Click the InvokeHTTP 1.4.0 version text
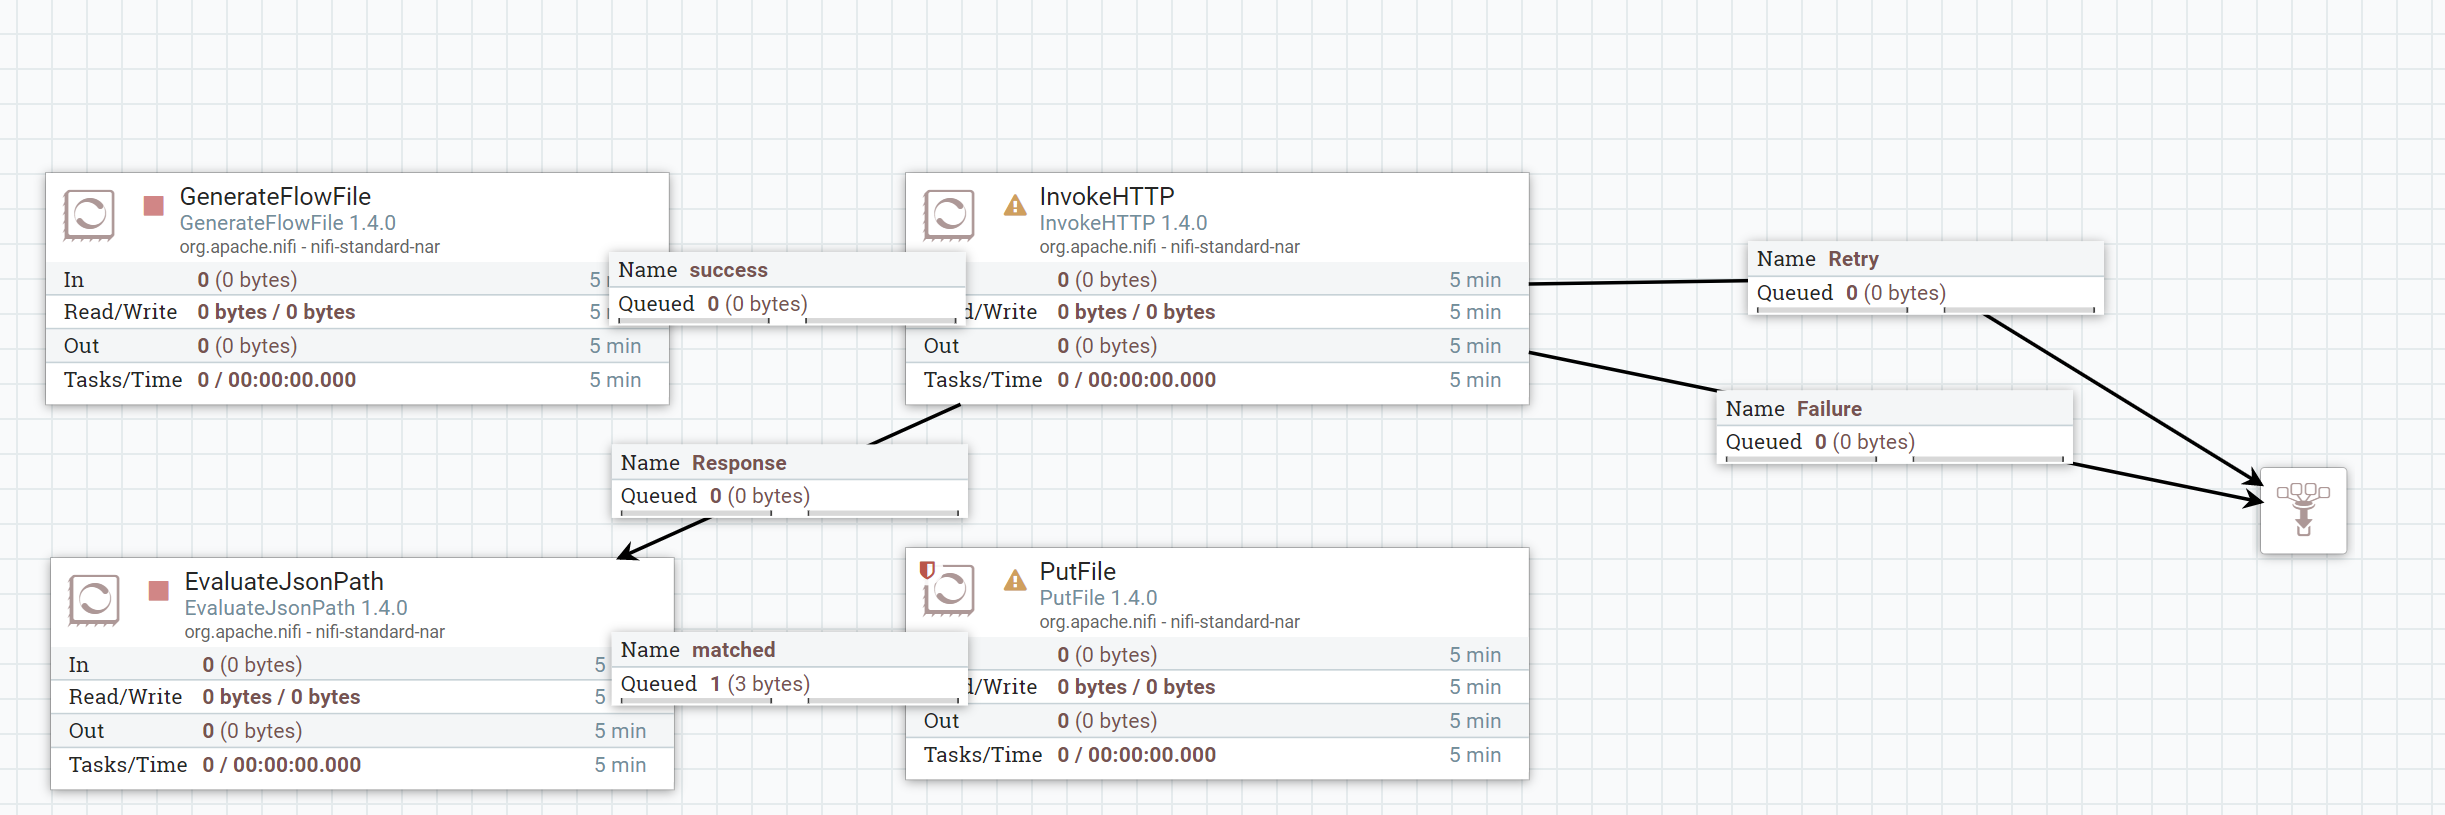2445x815 pixels. (x=1123, y=223)
